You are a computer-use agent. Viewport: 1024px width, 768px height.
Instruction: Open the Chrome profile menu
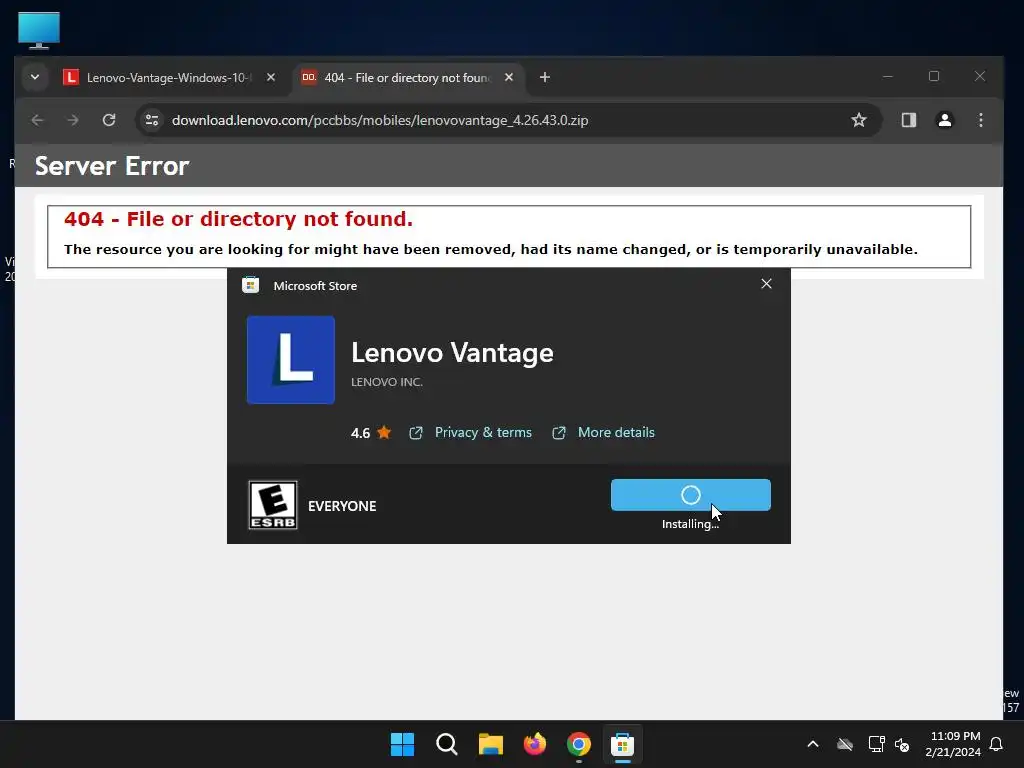[x=944, y=120]
